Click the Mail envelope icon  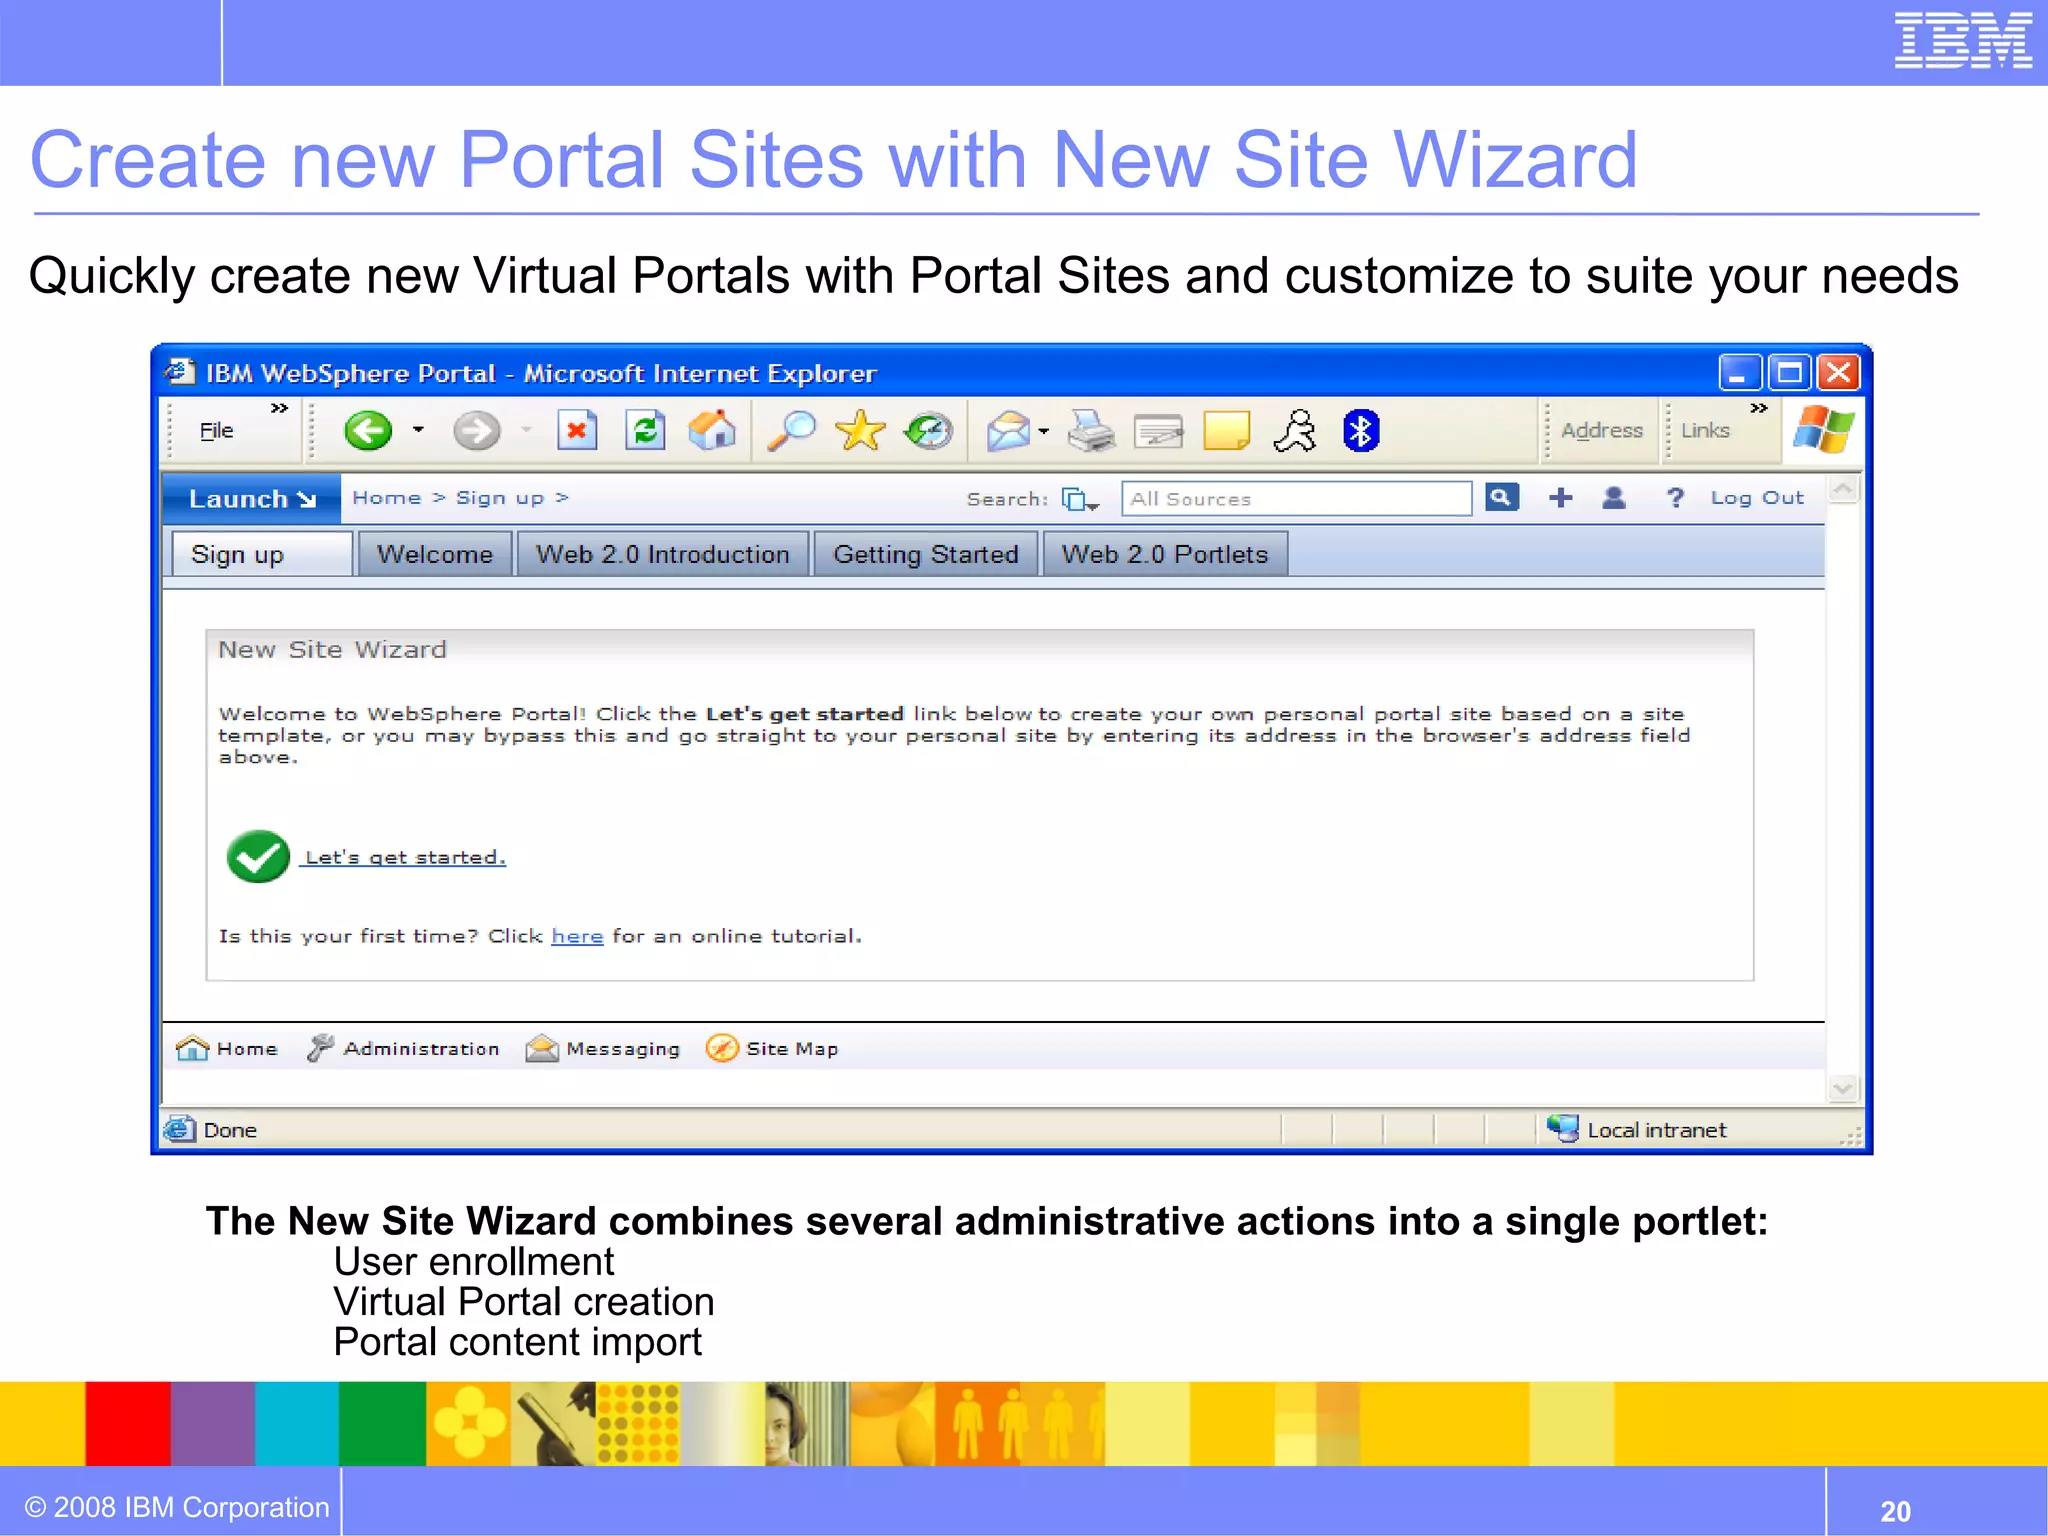[1008, 431]
